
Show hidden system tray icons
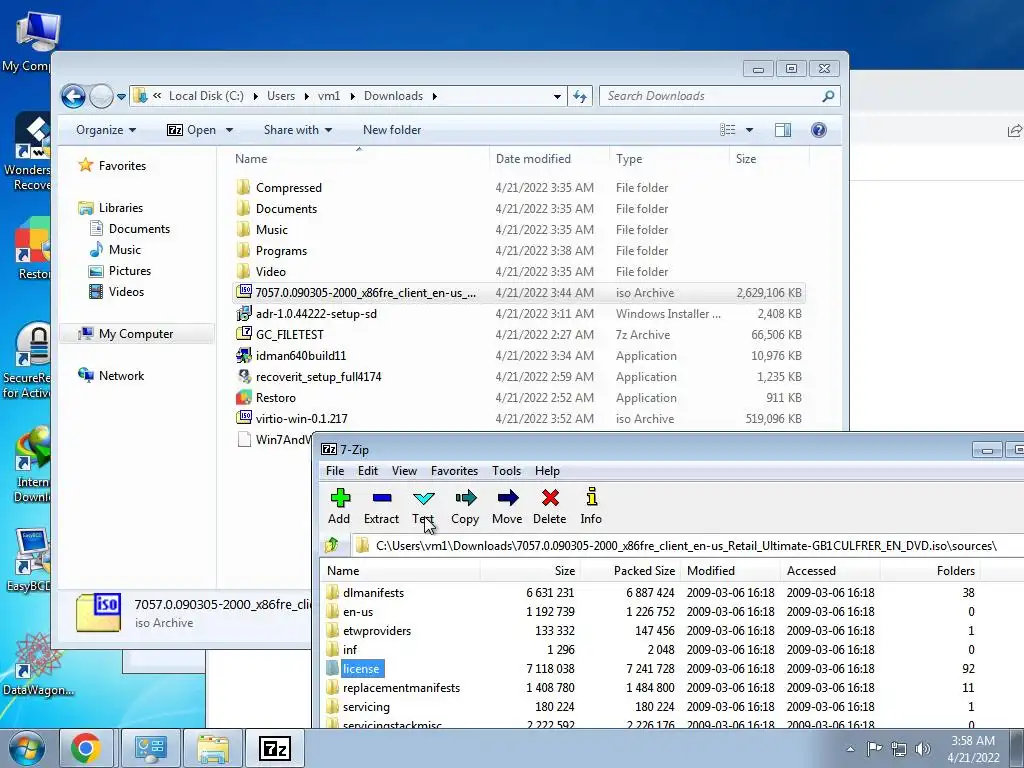tap(850, 749)
